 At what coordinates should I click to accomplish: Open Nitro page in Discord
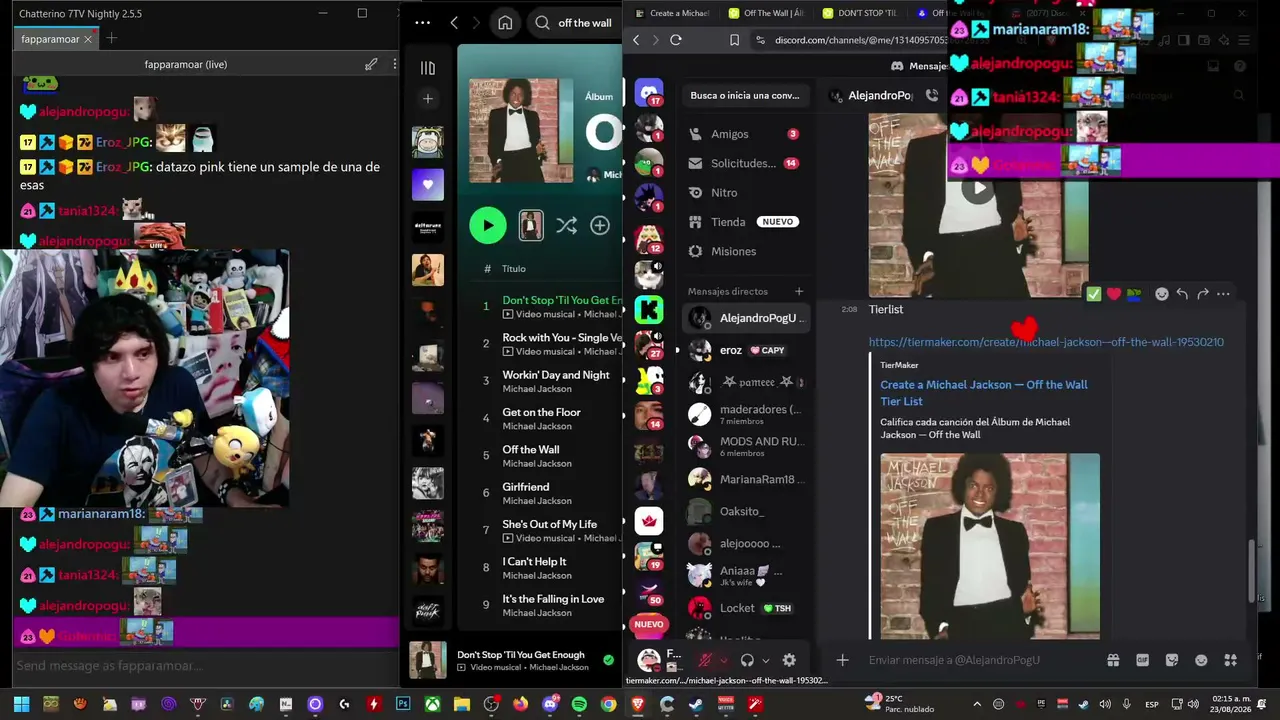pos(744,192)
